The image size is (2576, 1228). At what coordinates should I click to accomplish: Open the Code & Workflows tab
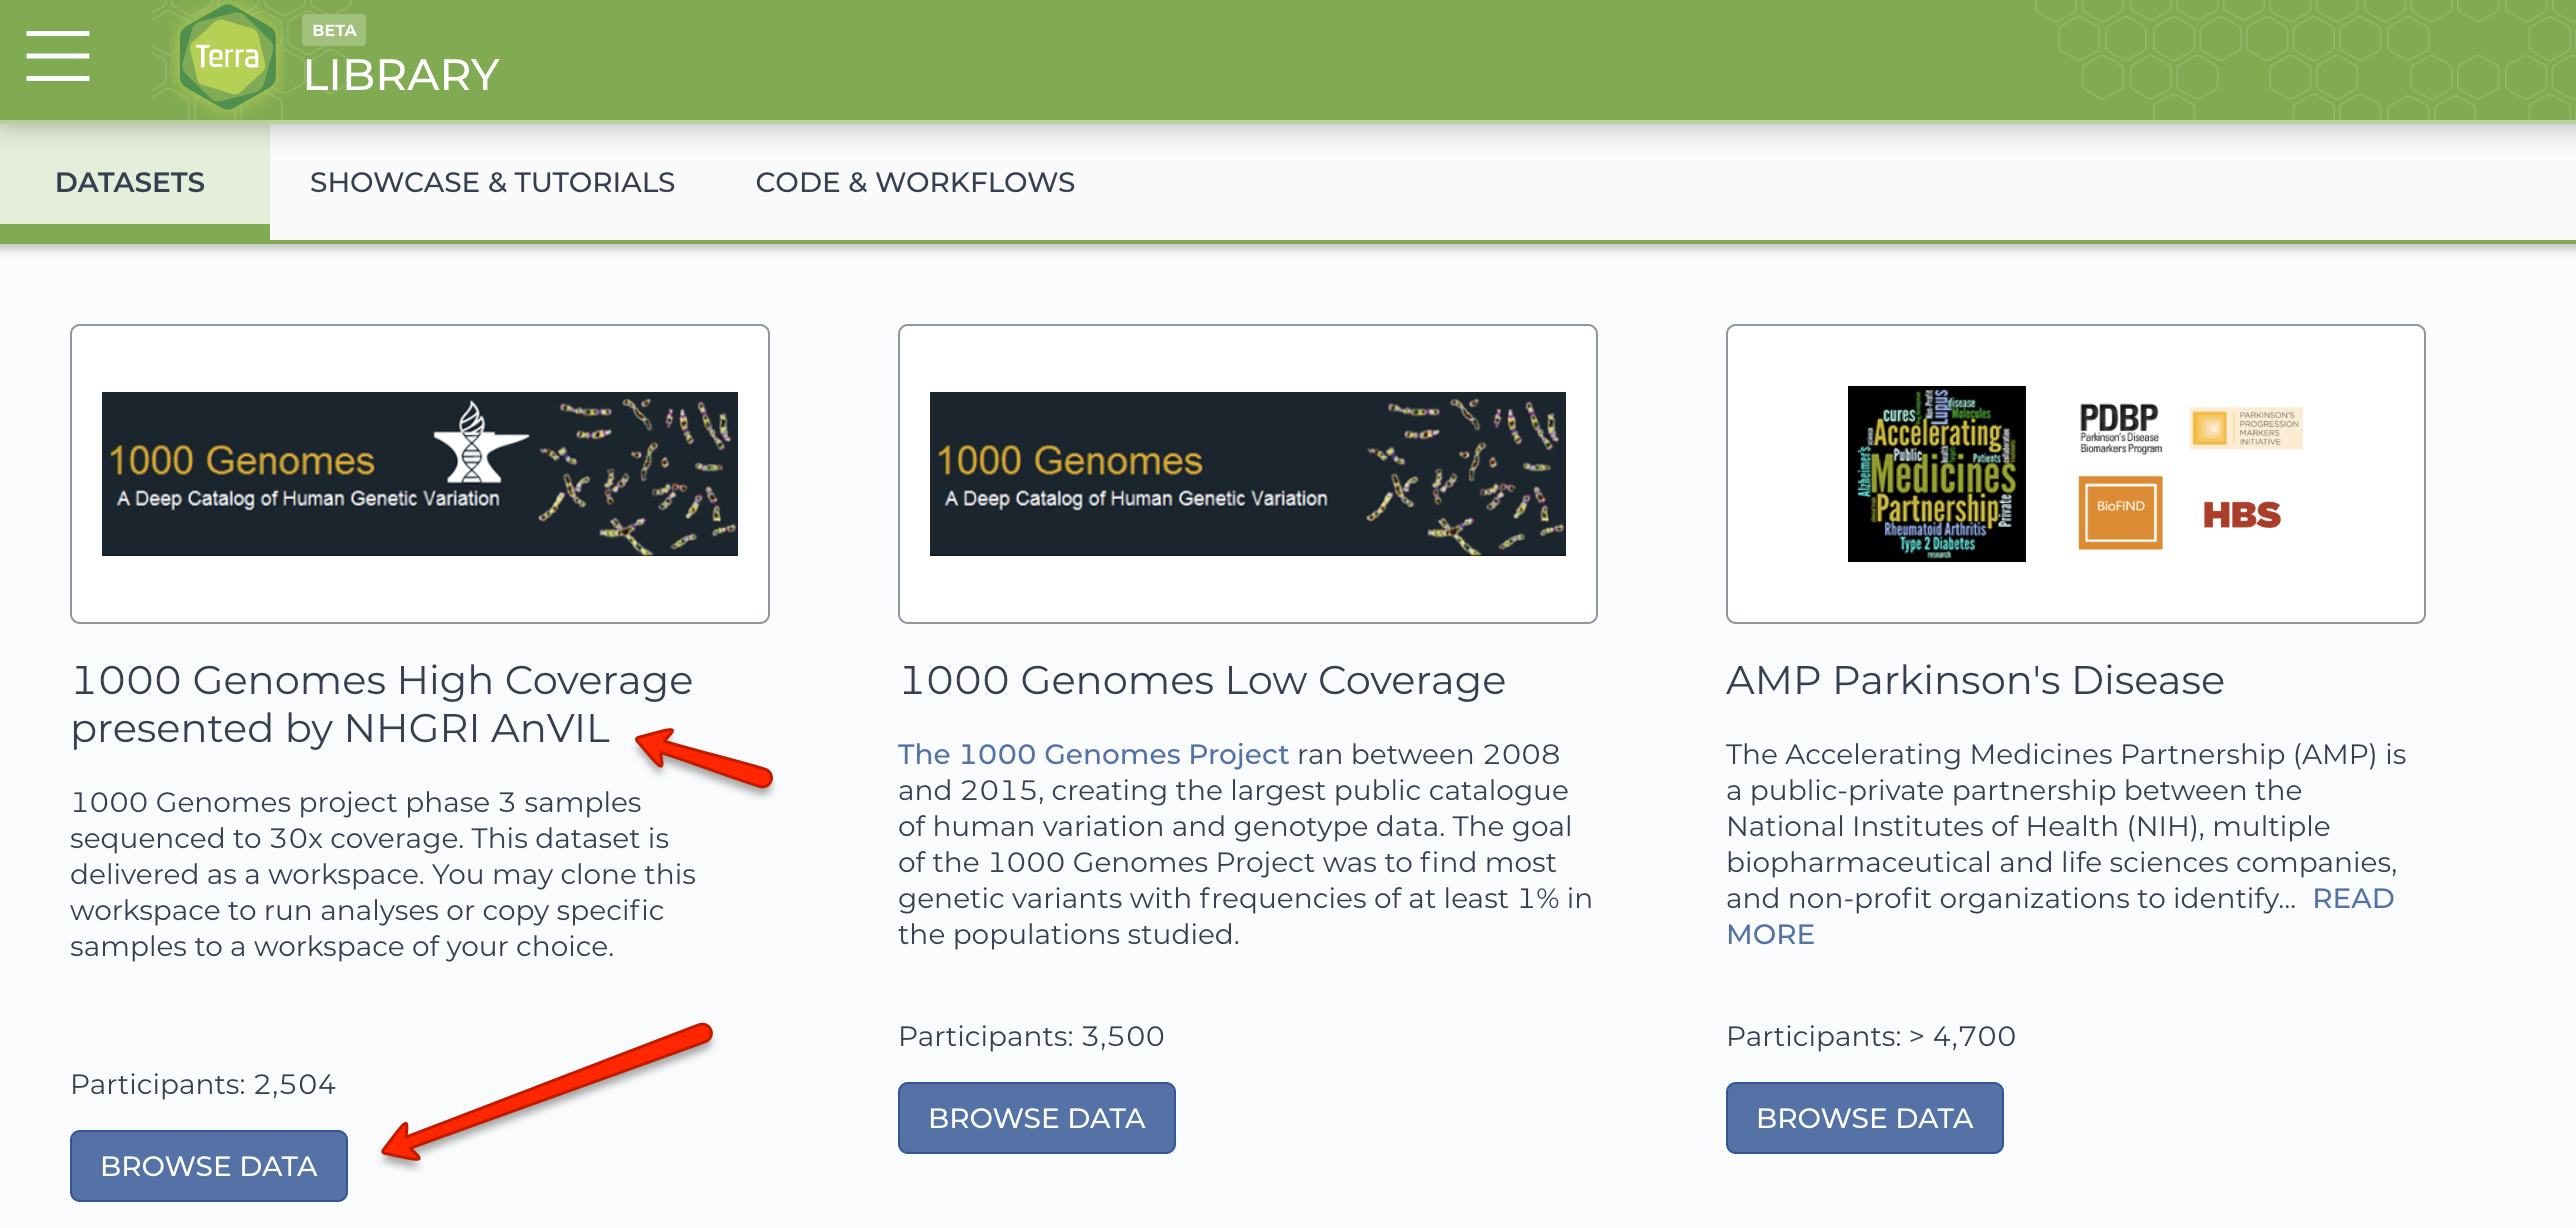[915, 182]
